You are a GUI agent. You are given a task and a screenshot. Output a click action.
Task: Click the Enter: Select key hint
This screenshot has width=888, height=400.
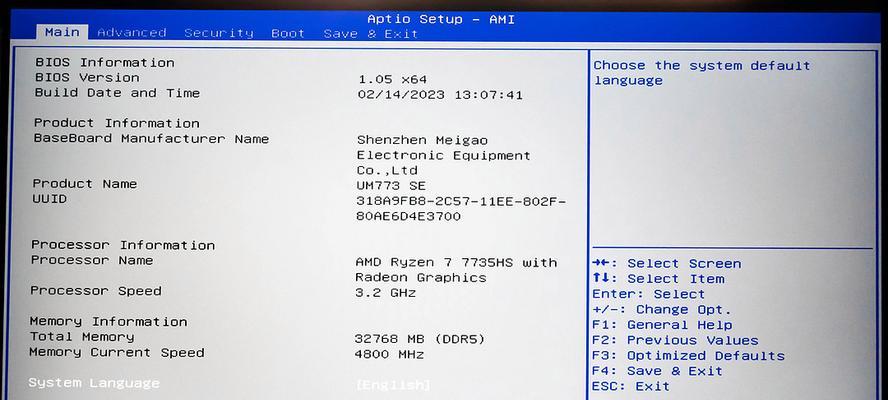coord(649,294)
